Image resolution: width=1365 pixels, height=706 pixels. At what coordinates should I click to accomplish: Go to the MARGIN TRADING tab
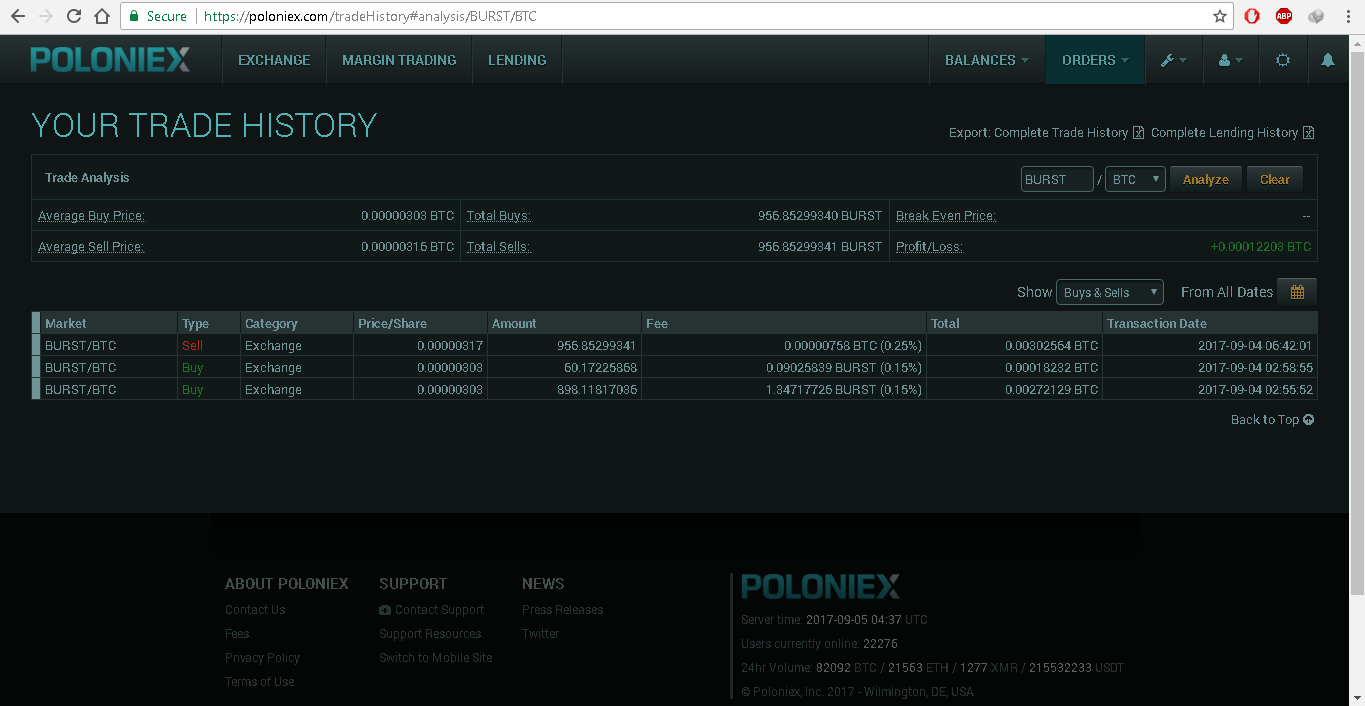399,60
